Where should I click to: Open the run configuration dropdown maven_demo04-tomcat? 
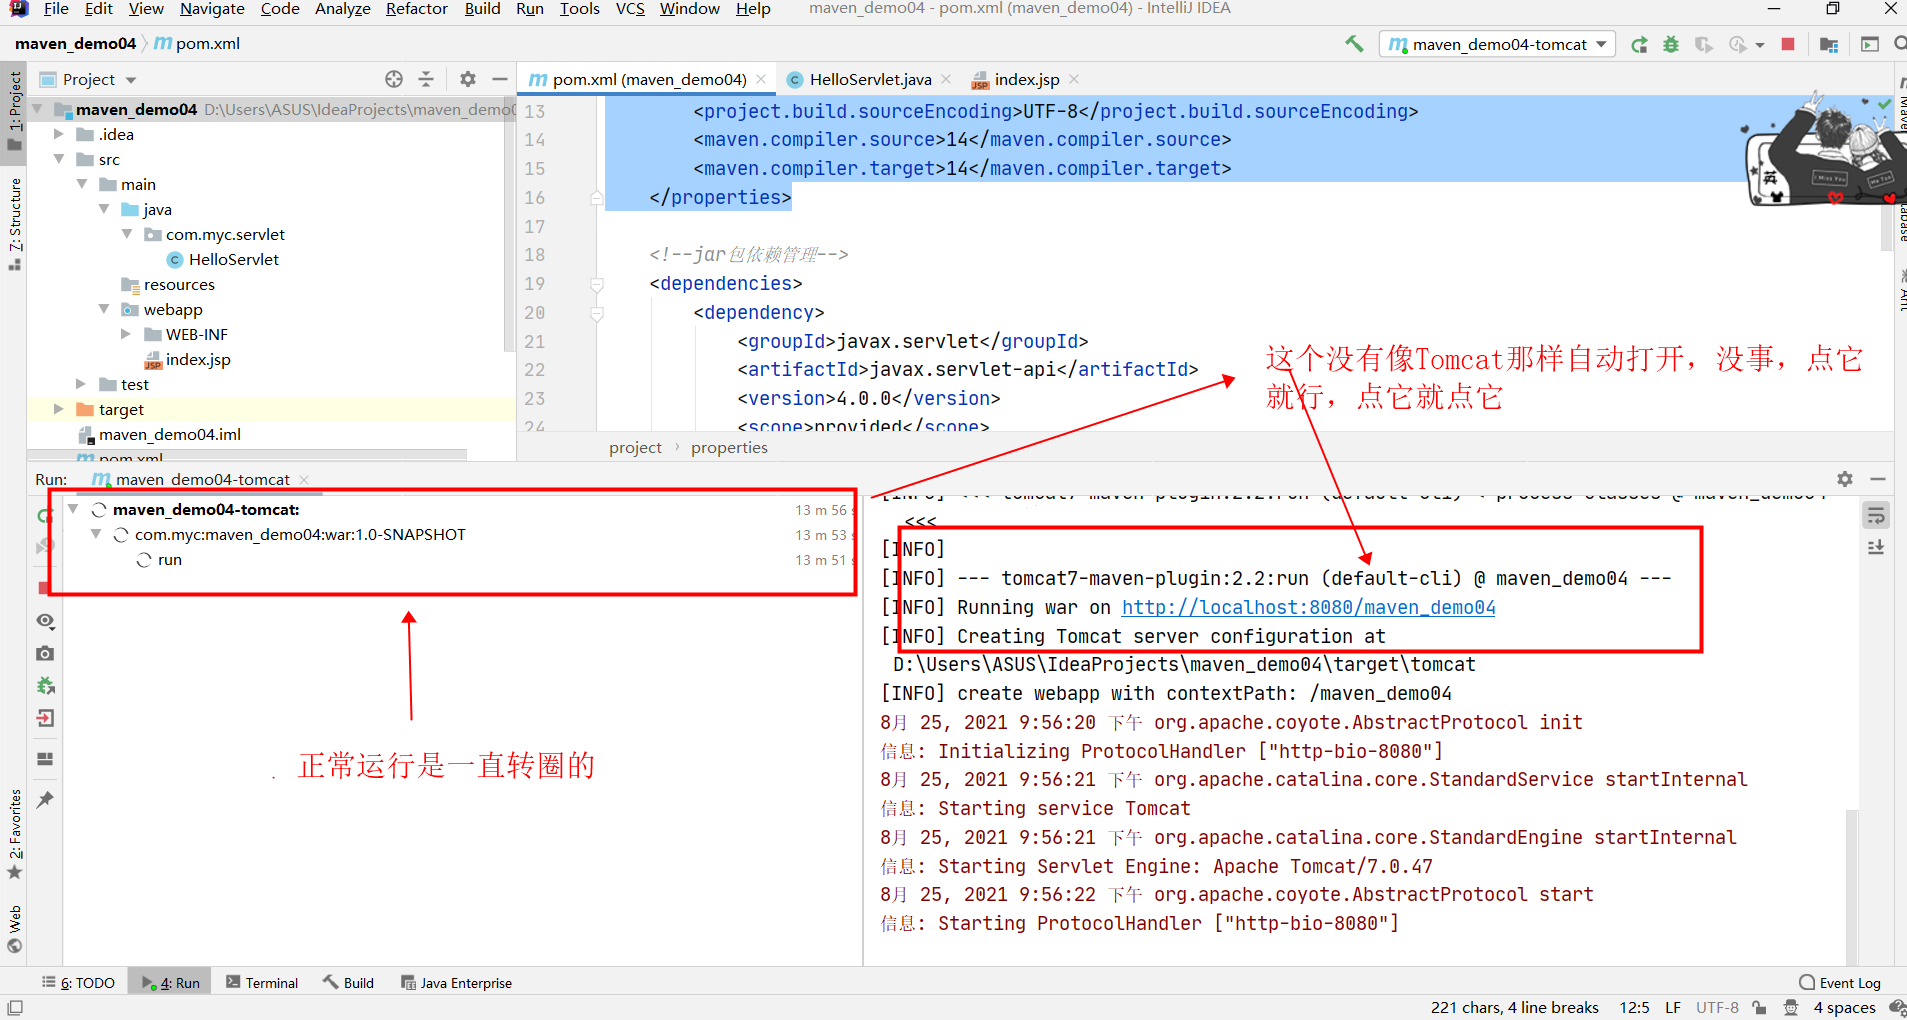coord(1498,44)
